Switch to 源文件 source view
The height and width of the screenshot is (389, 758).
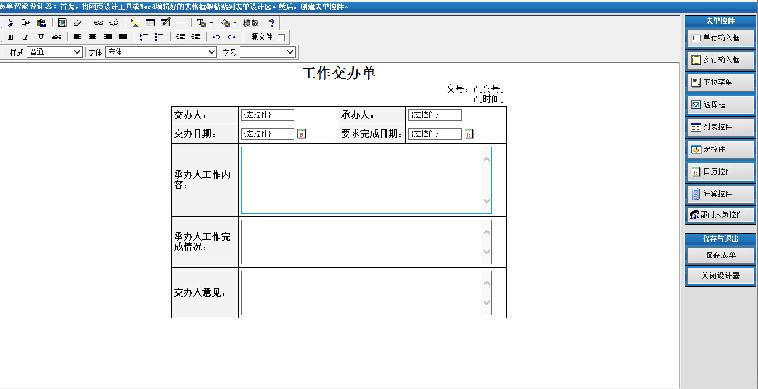pyautogui.click(x=262, y=37)
